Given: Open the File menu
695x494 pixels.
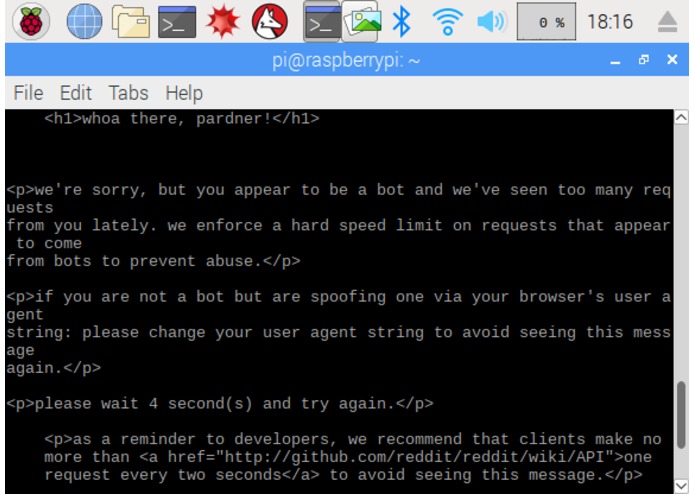Looking at the screenshot, I should coord(28,93).
